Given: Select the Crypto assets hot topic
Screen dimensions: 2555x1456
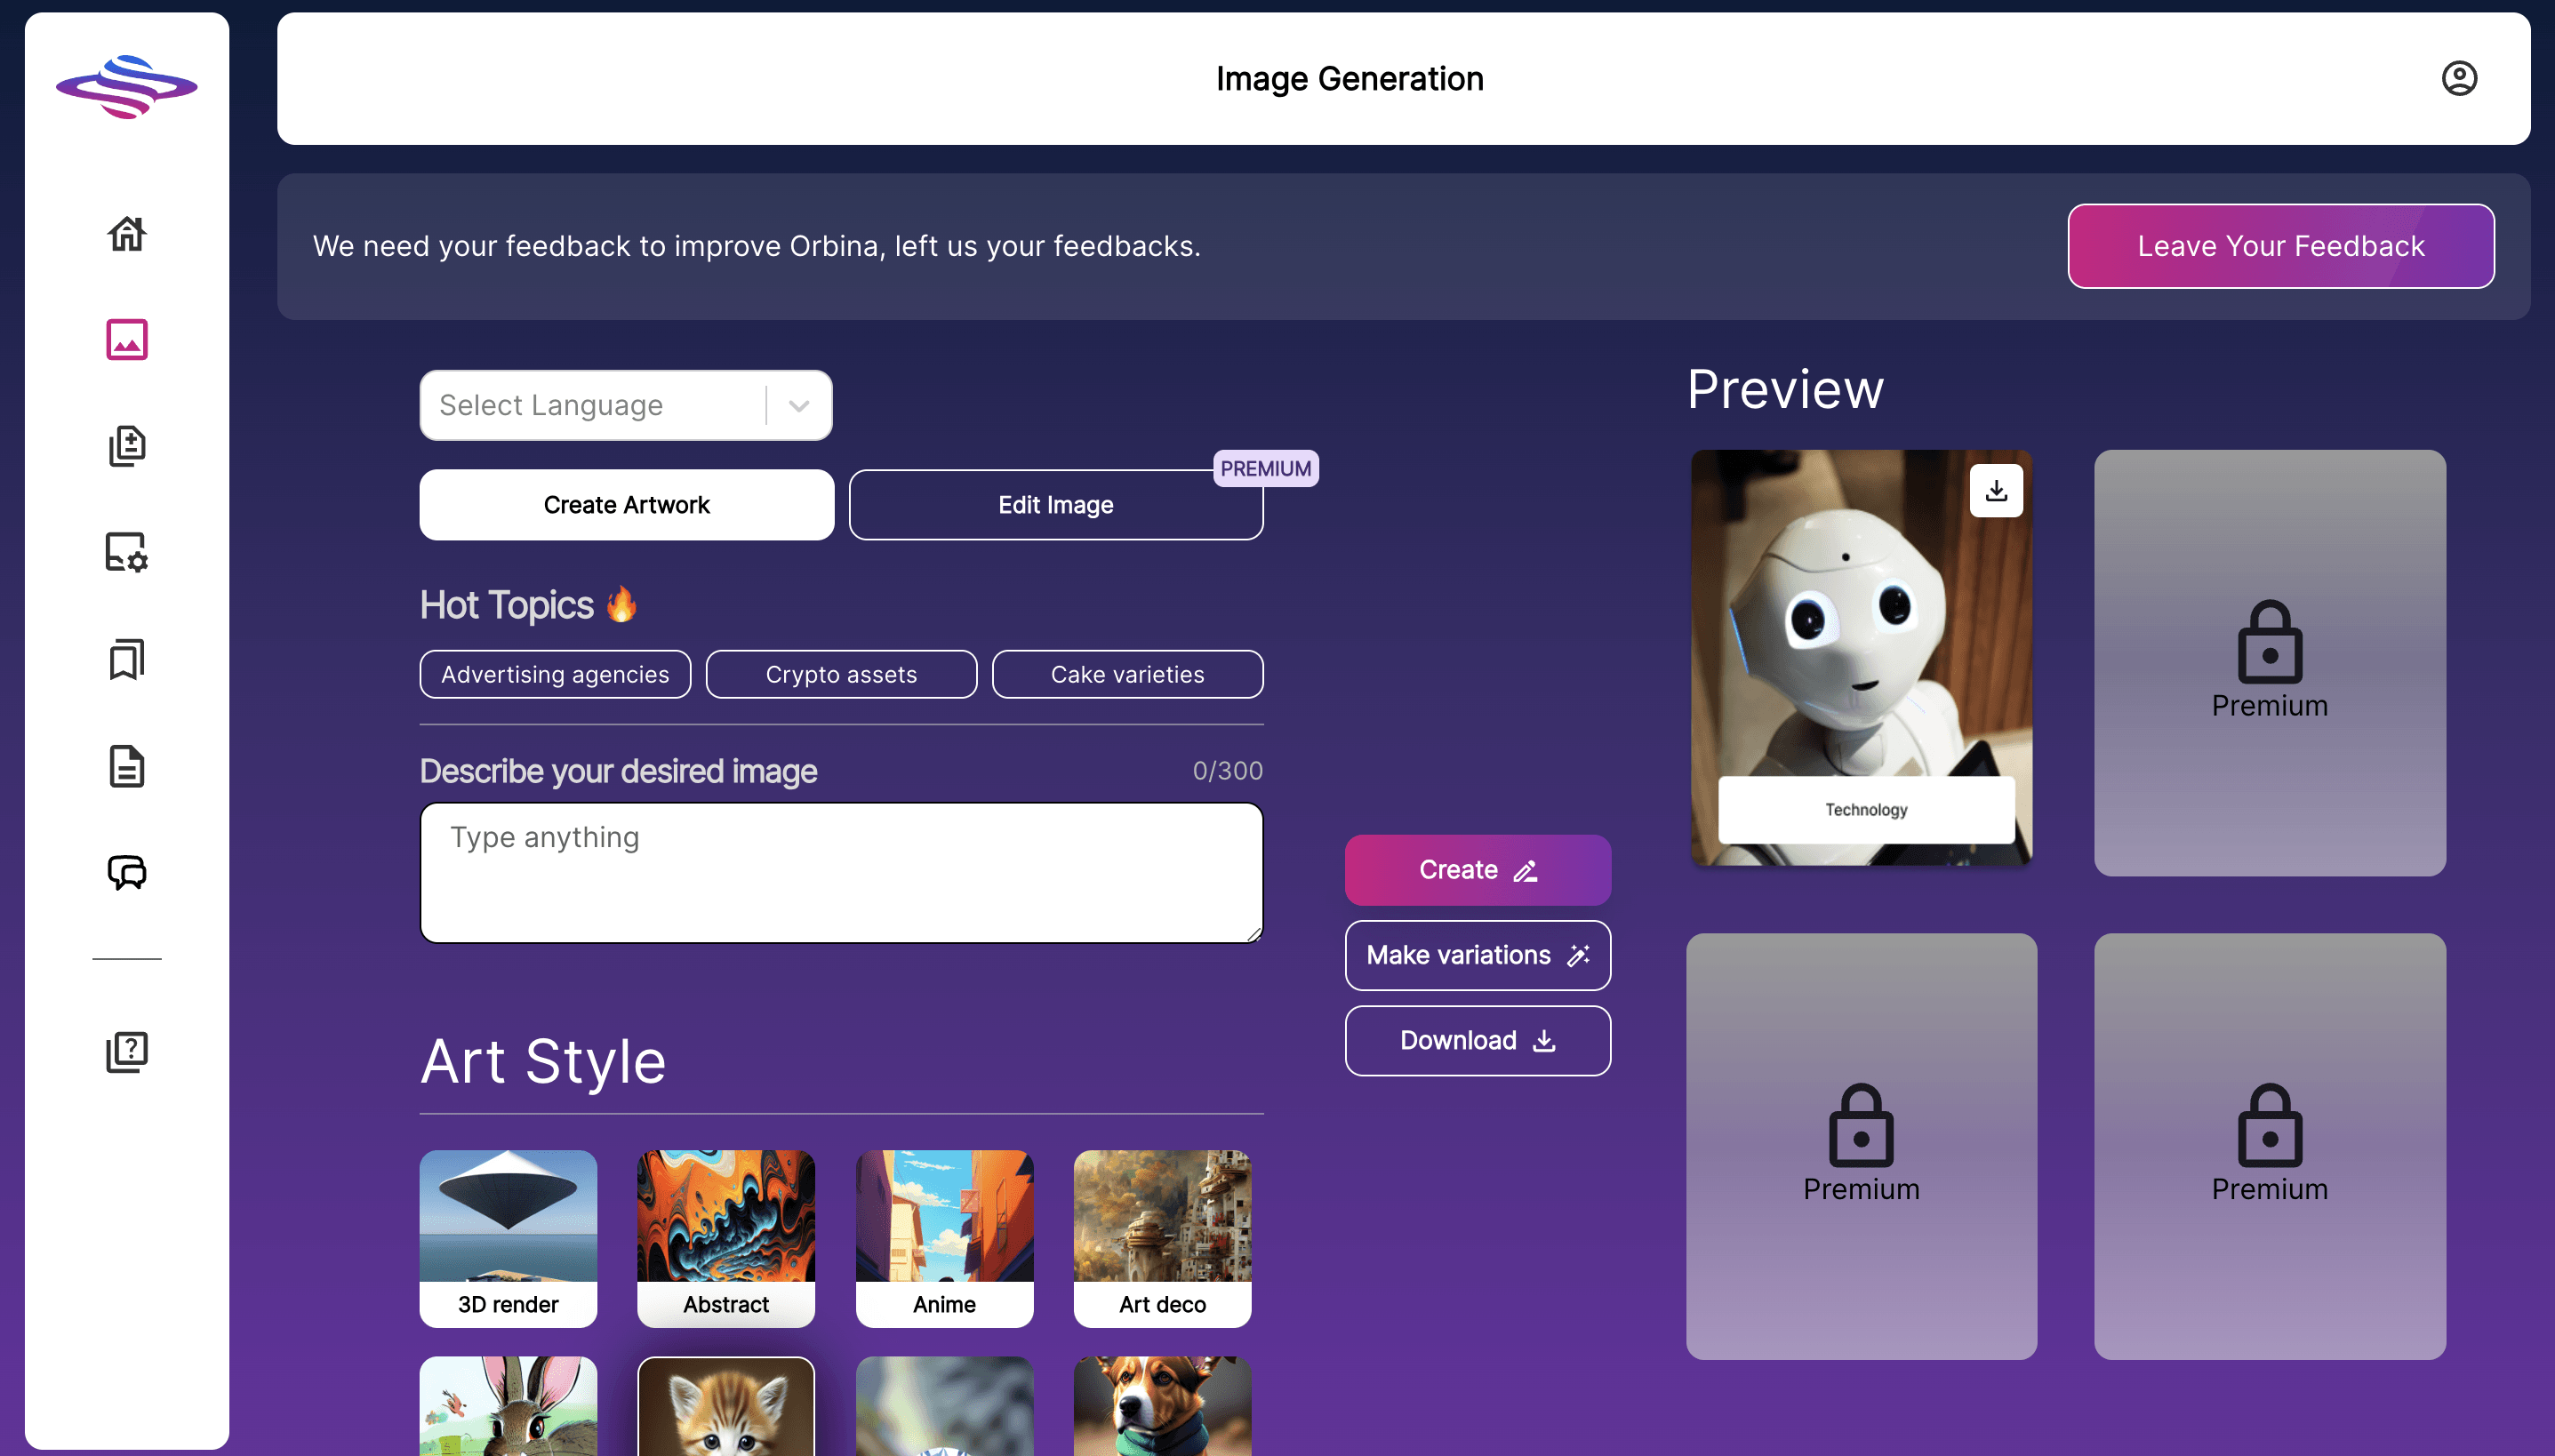Looking at the screenshot, I should click(841, 674).
